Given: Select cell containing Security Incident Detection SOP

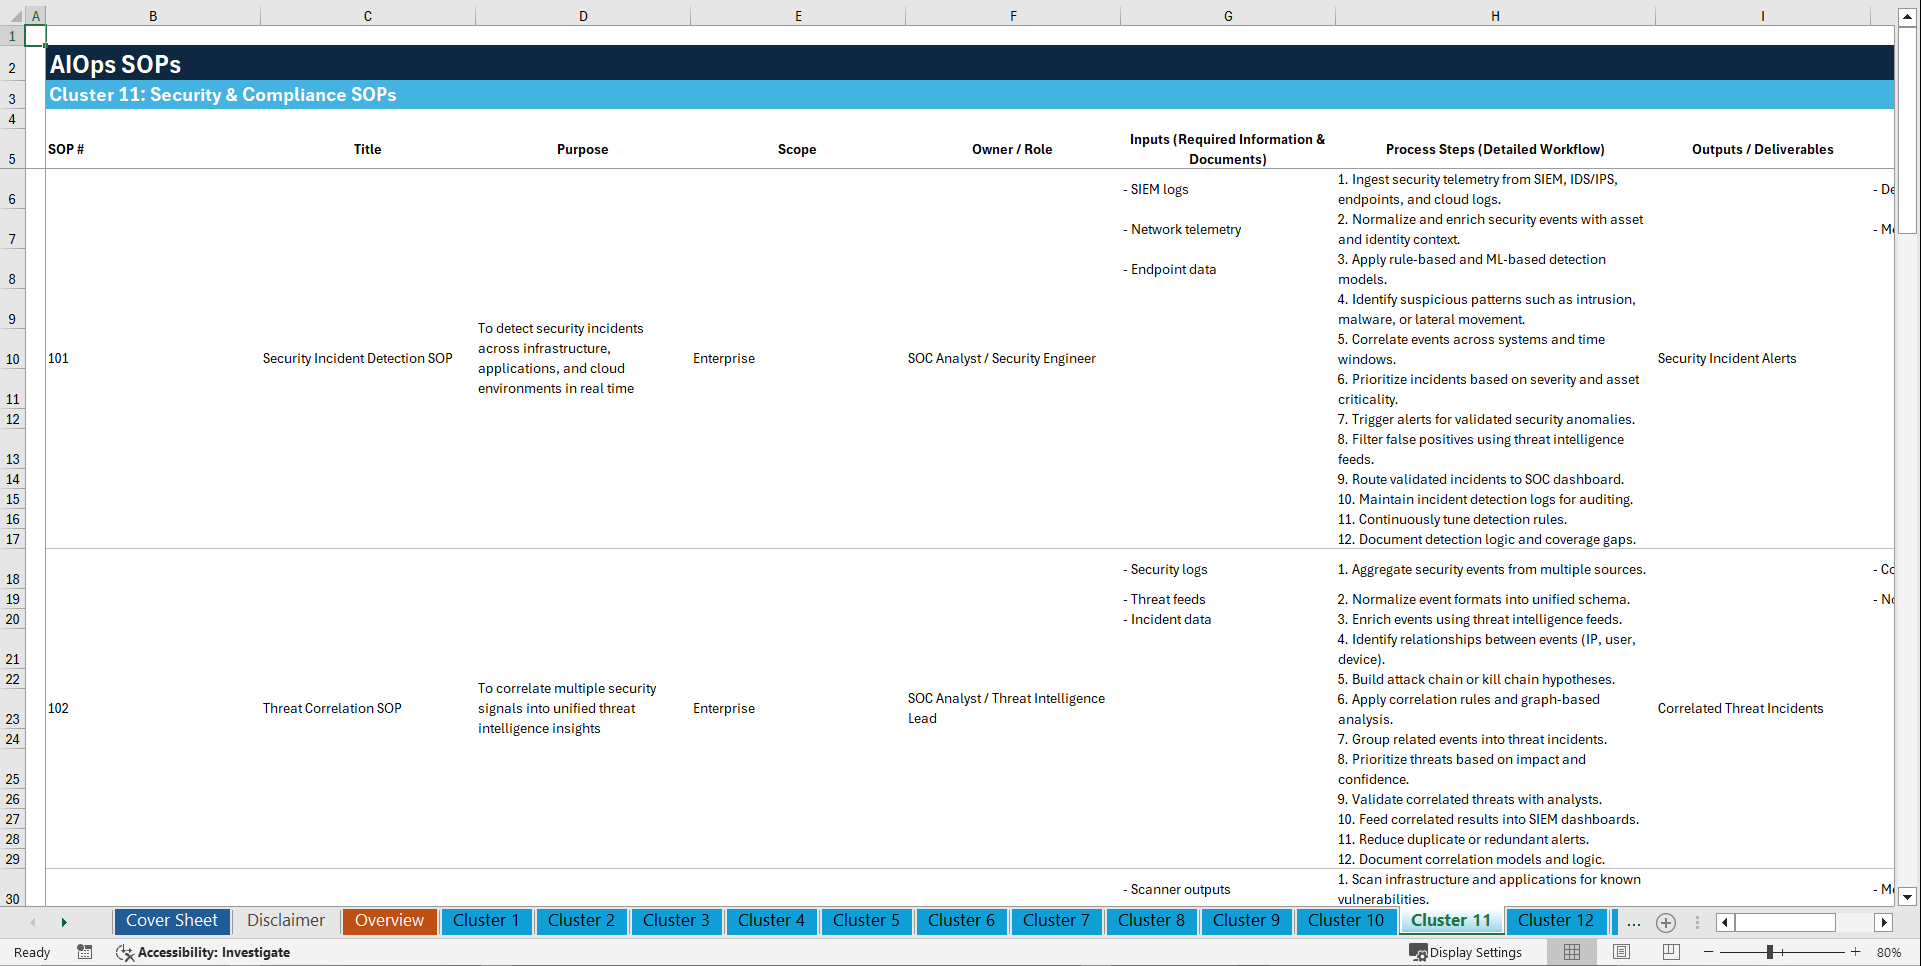Looking at the screenshot, I should click(357, 358).
